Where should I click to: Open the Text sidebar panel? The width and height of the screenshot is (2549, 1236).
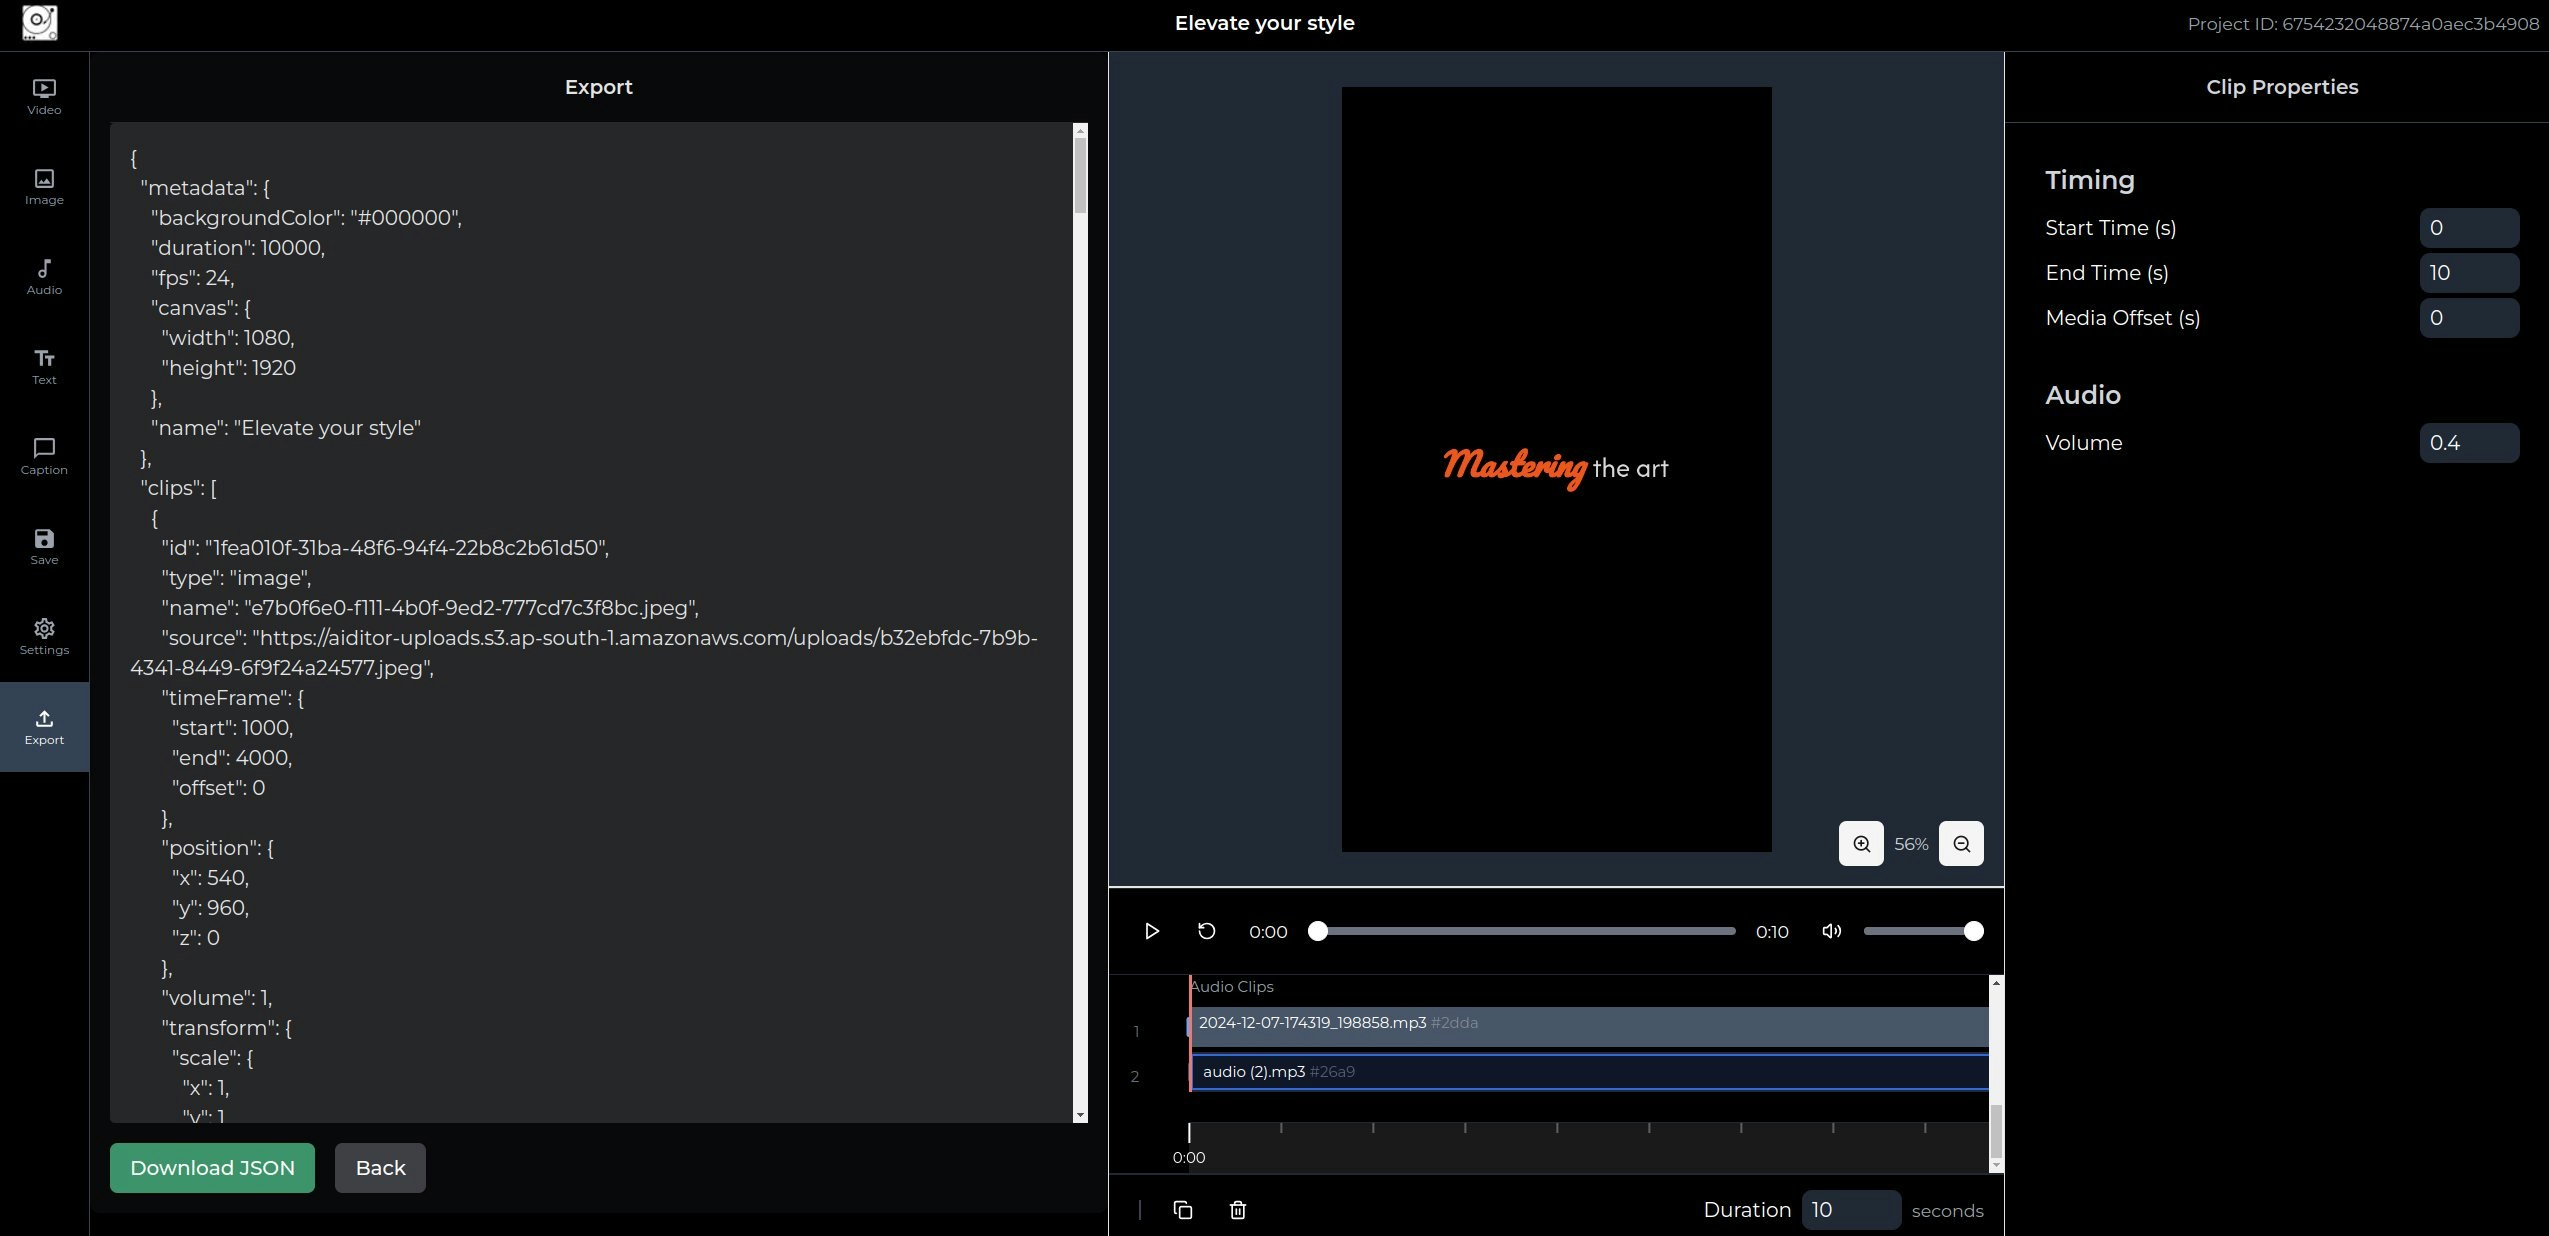pos(44,367)
